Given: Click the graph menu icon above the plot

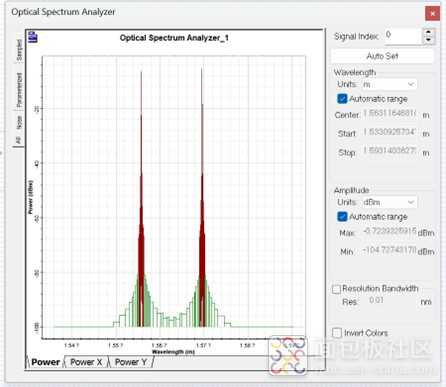Looking at the screenshot, I should point(33,37).
